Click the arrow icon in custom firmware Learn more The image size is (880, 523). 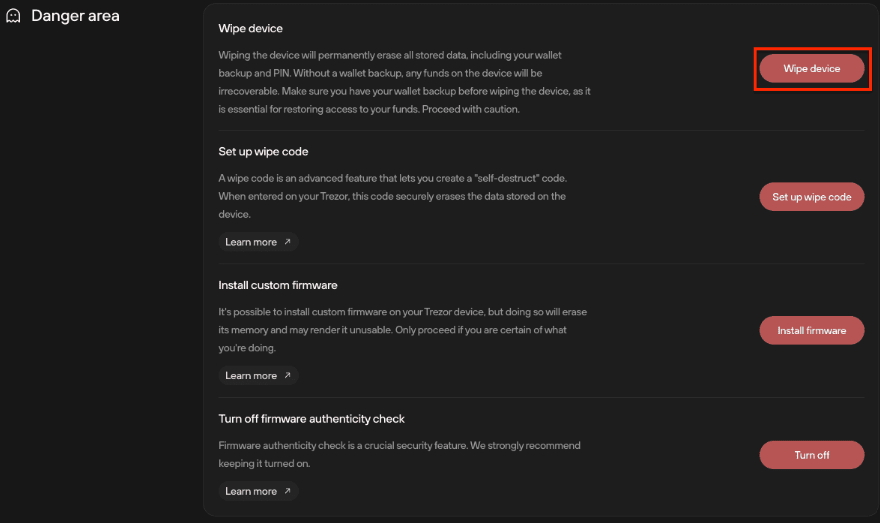pos(288,376)
